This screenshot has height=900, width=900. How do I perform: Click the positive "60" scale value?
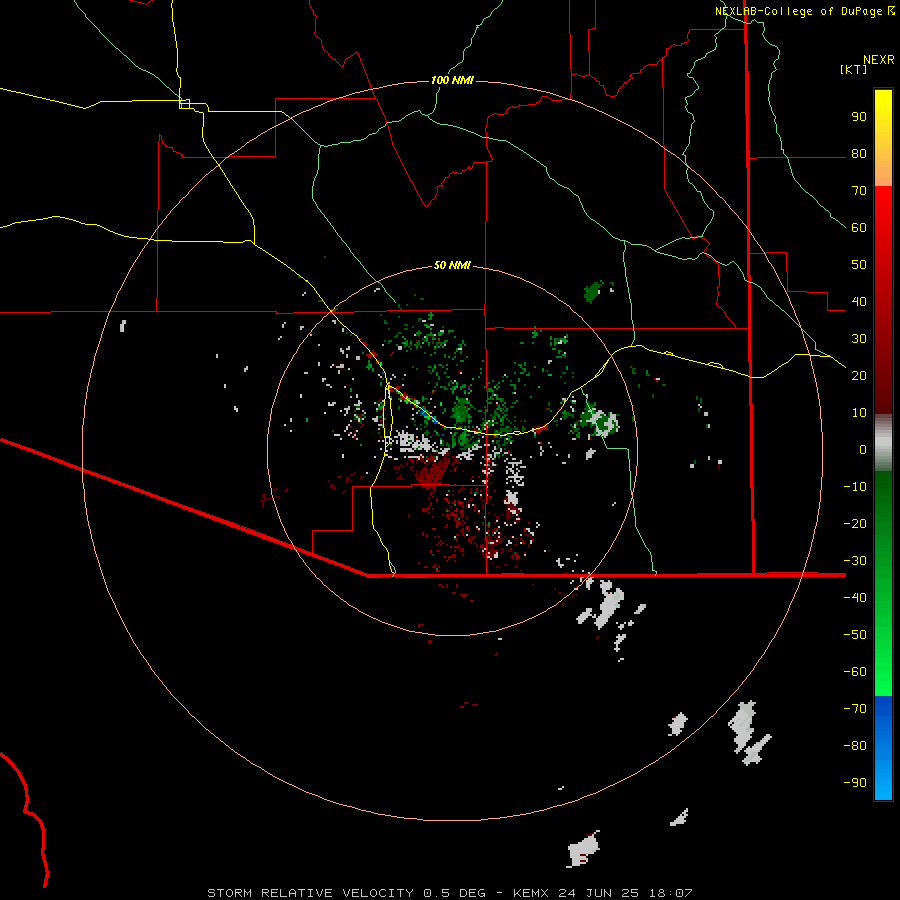[859, 228]
